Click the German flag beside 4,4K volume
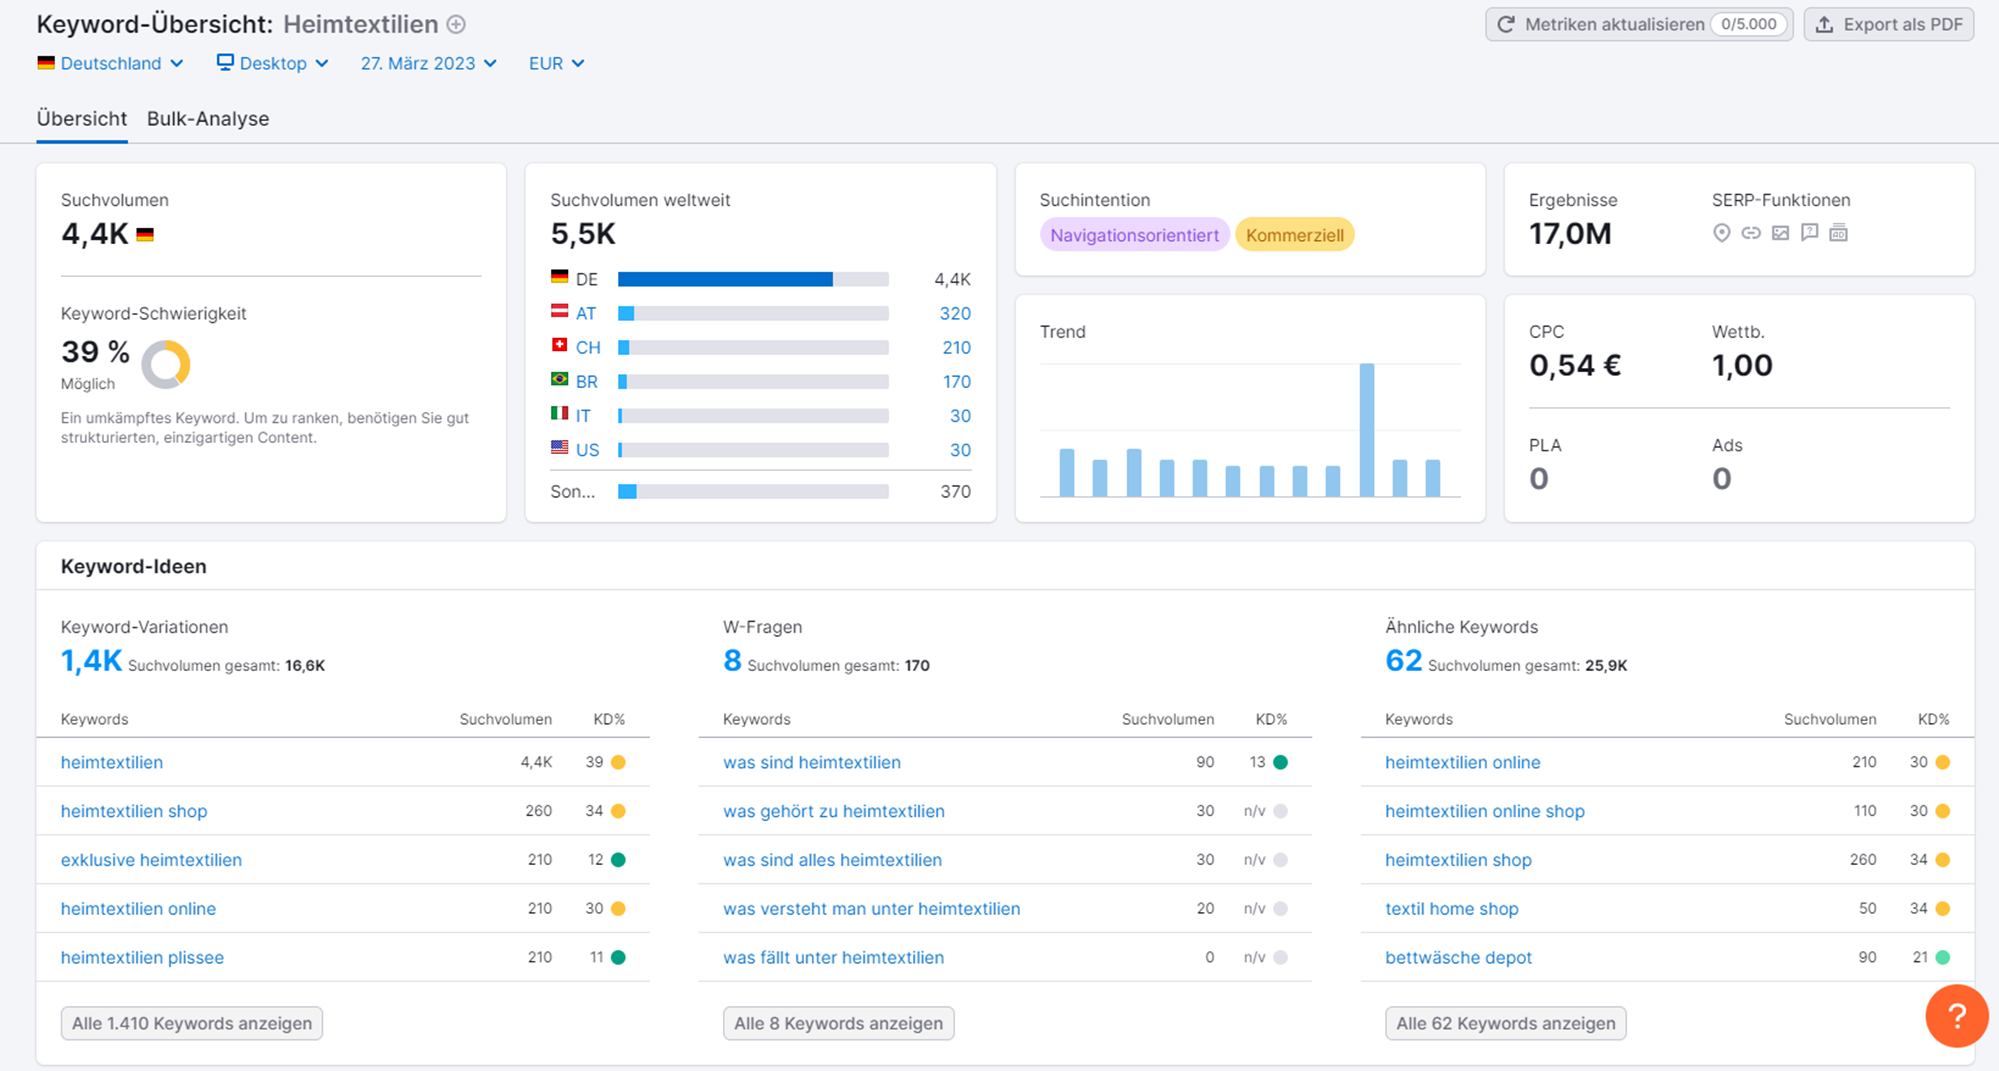Image resolution: width=1999 pixels, height=1071 pixels. click(145, 235)
